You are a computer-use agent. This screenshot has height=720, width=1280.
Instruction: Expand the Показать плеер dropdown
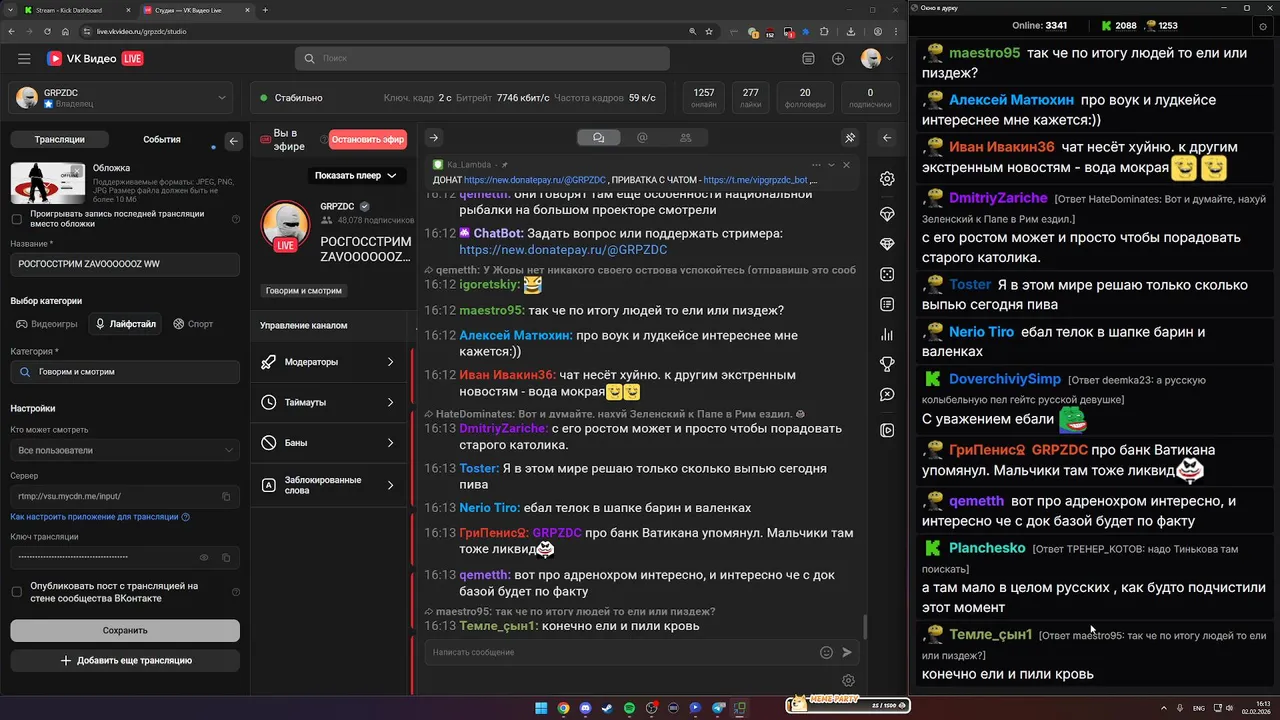point(355,176)
